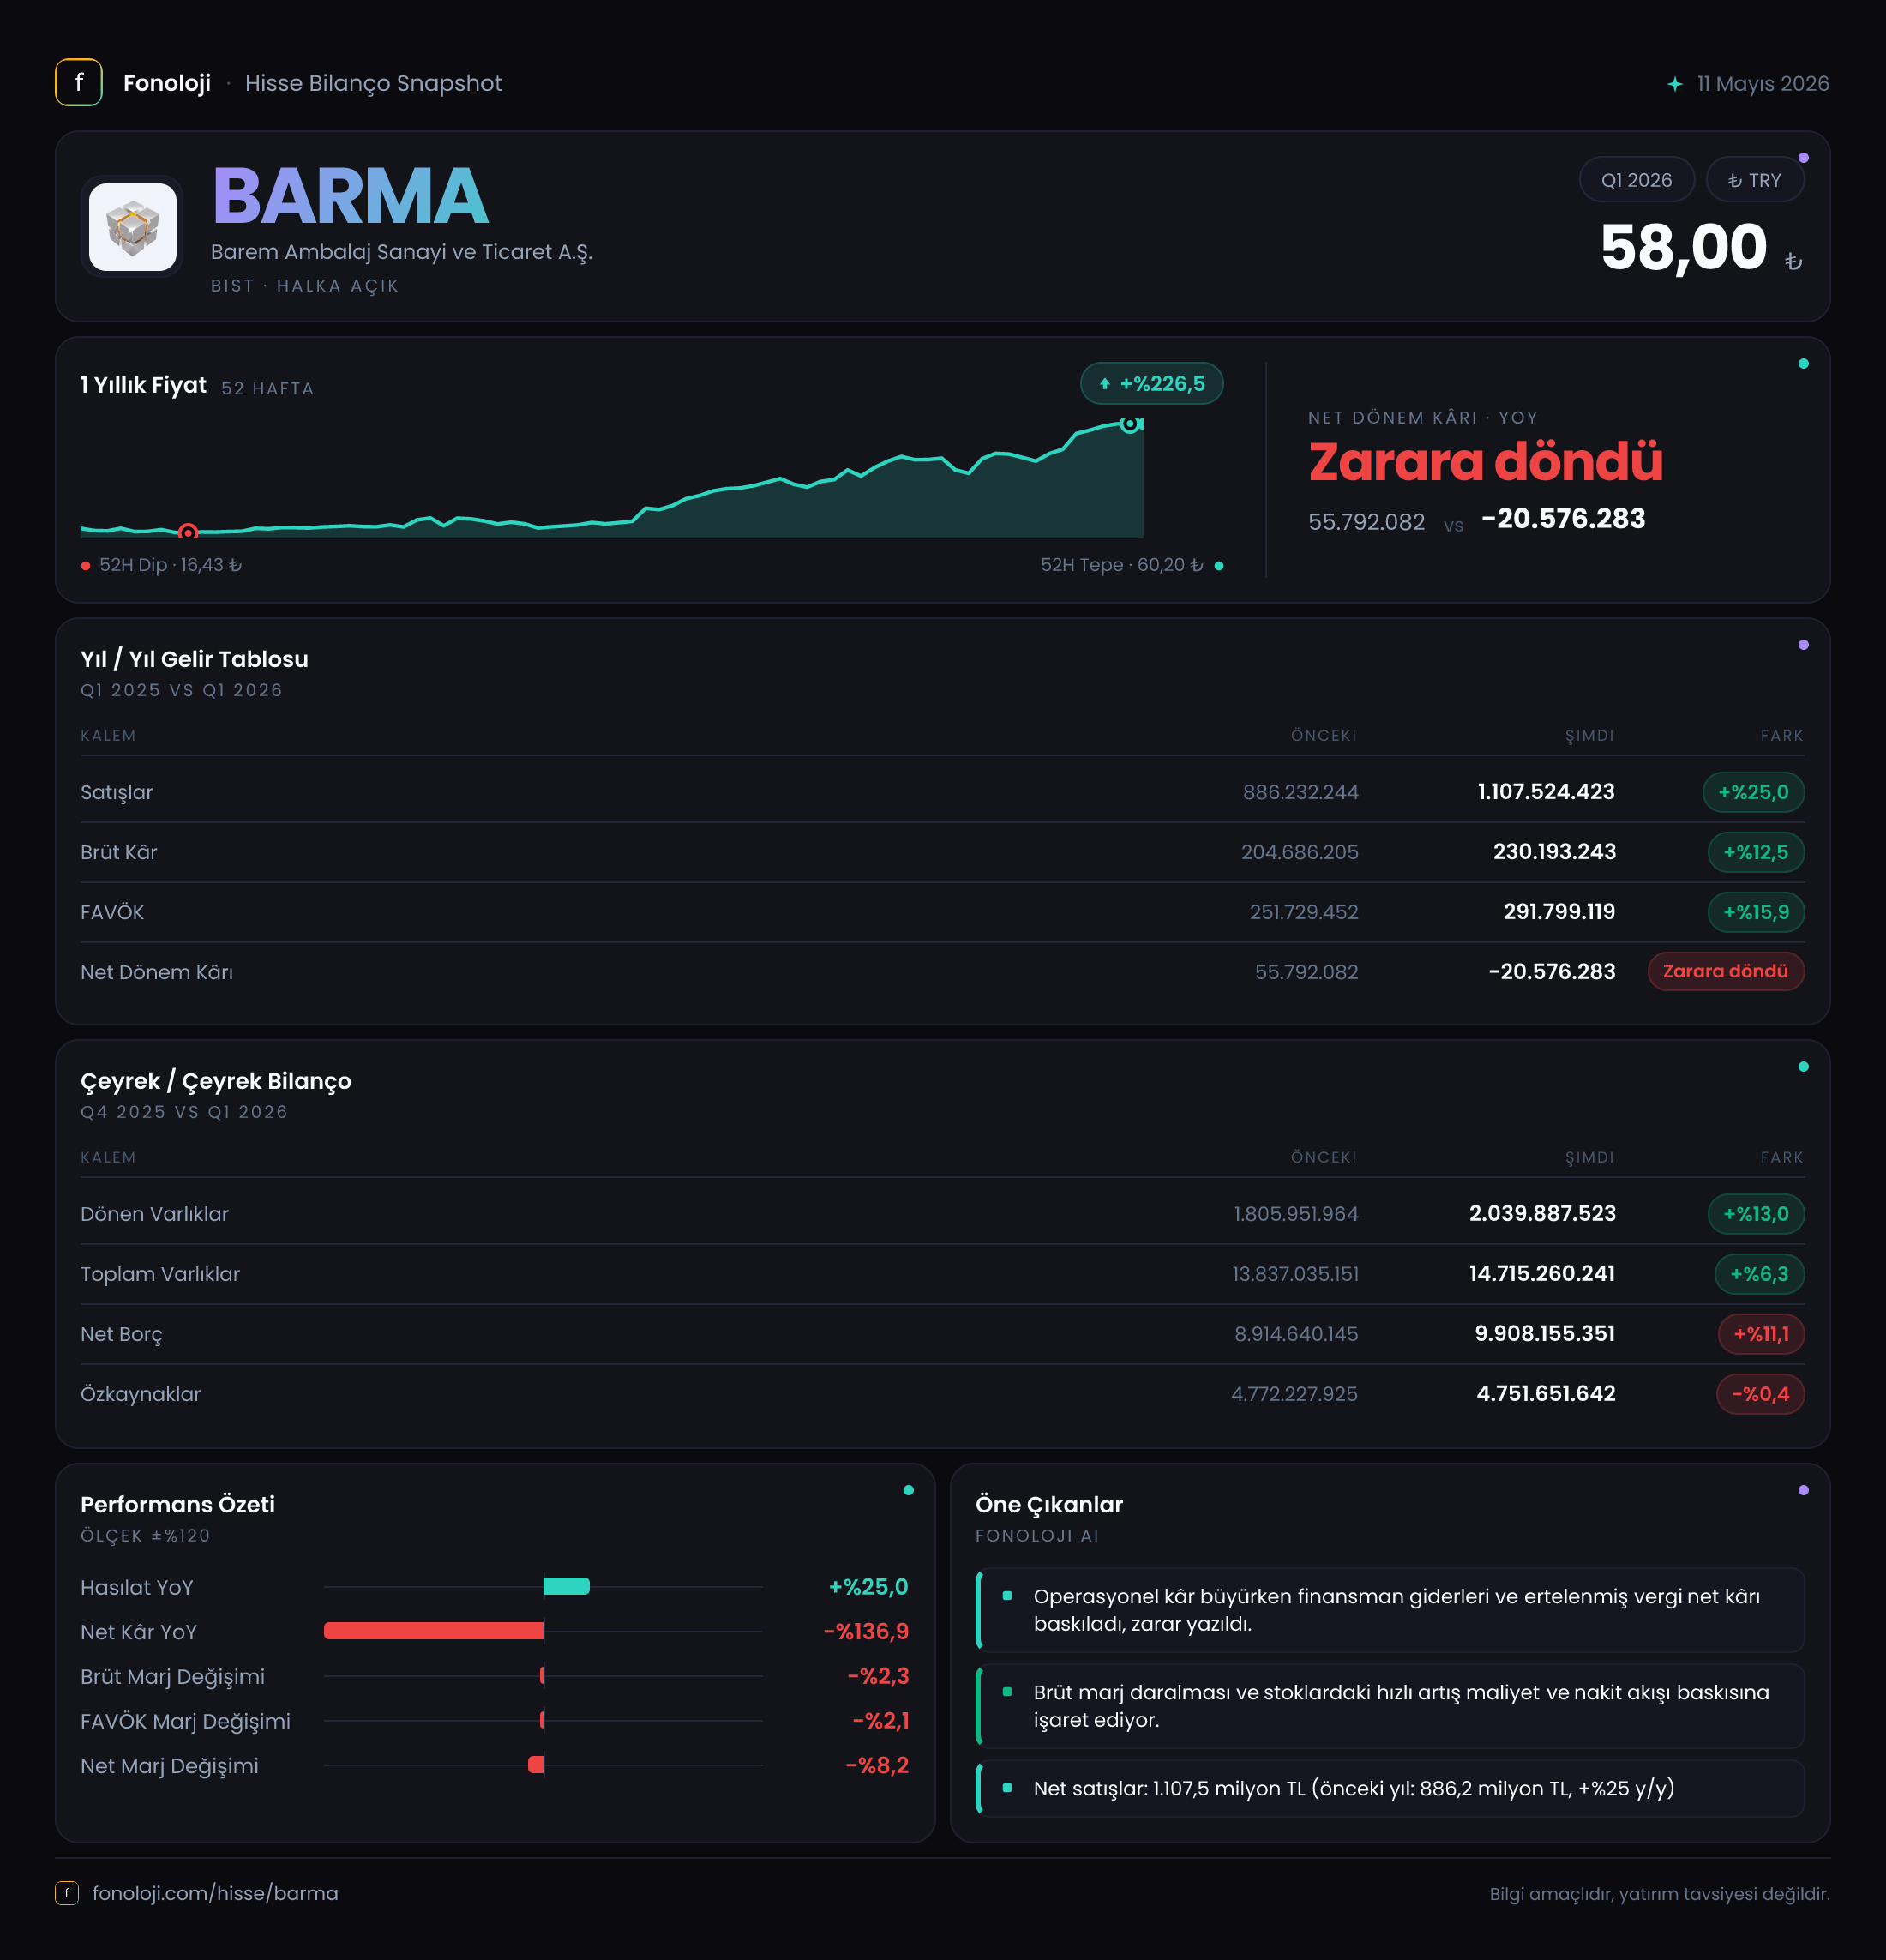Click the -%0,4 badge for Özkaynaklar
This screenshot has height=1960, width=1886.
pyautogui.click(x=1761, y=1394)
